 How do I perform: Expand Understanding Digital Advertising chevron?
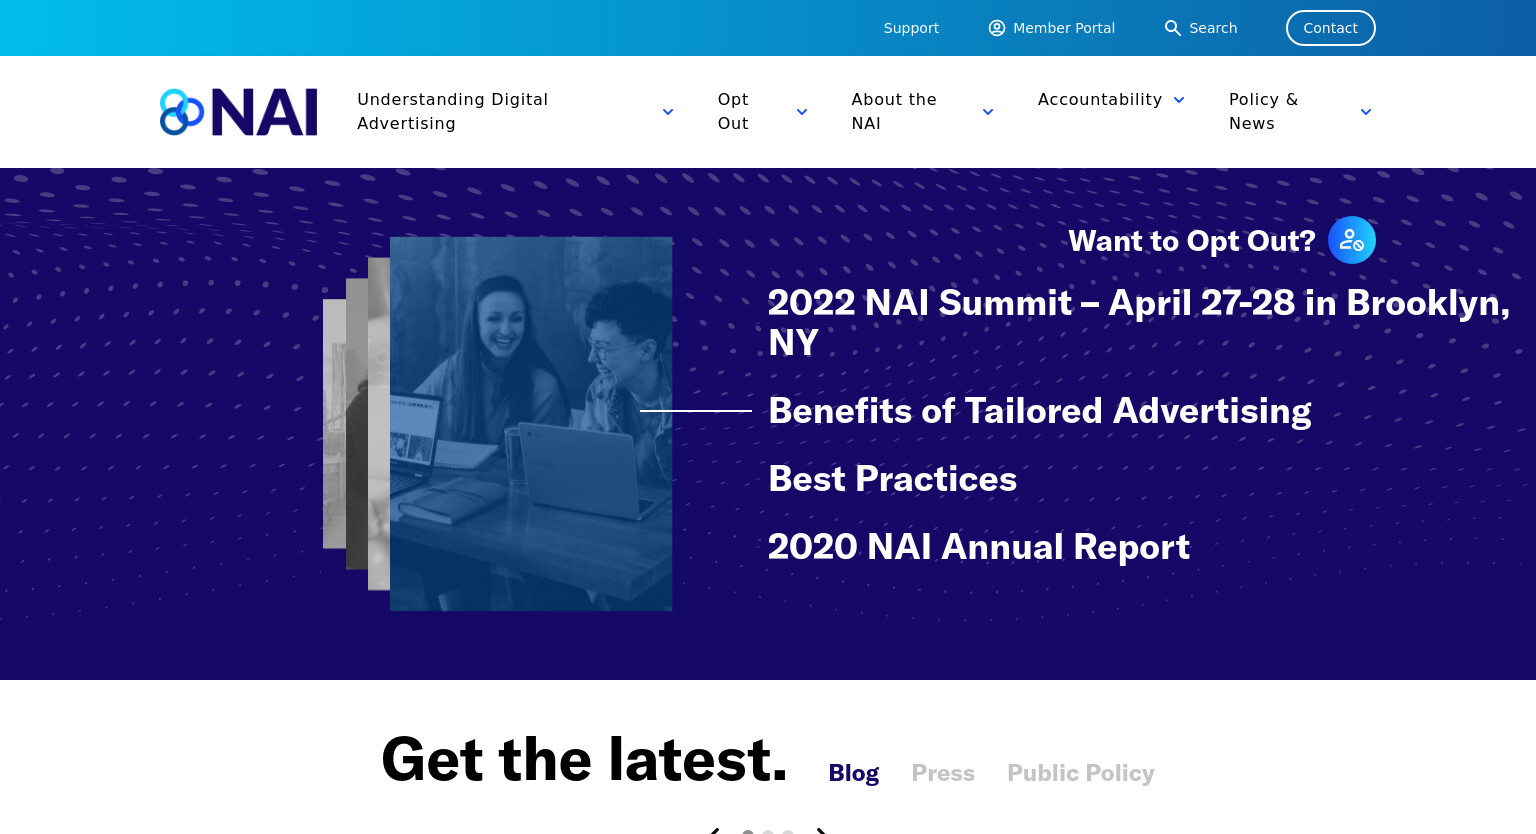tap(668, 112)
